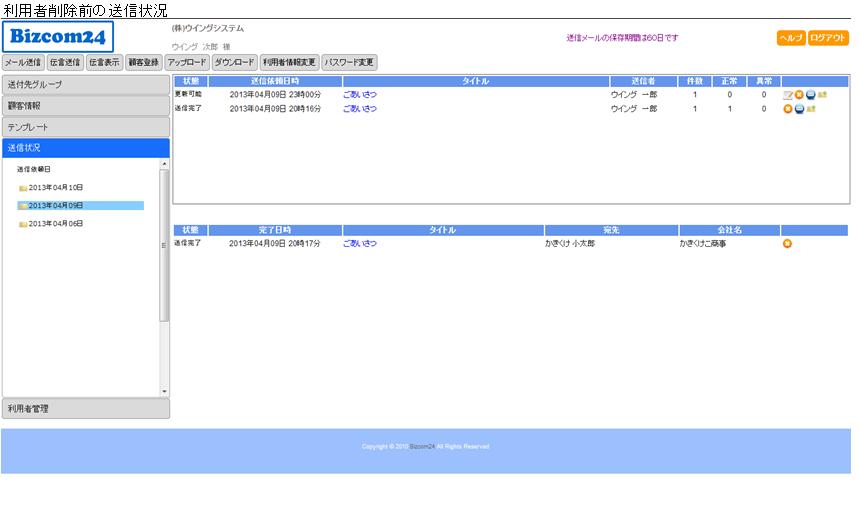Expand the 利用者管理 panel
859x505 pixels.
[85, 409]
